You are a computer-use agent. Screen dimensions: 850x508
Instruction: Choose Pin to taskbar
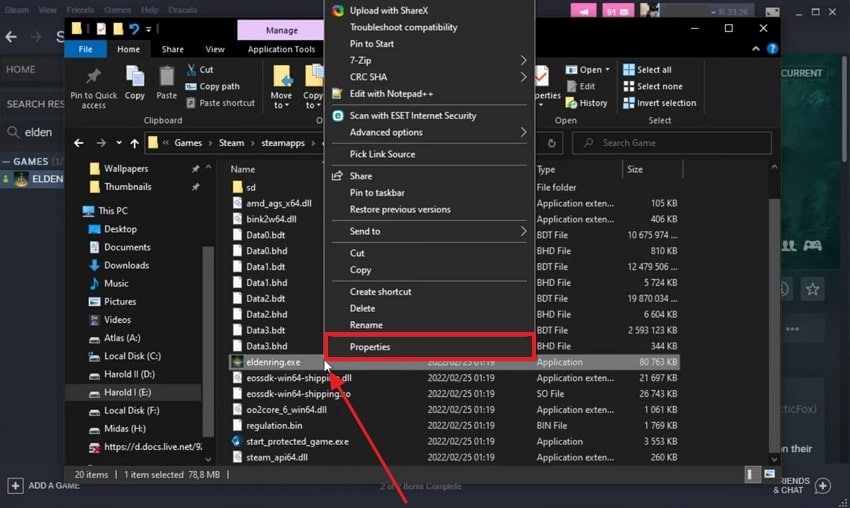pyautogui.click(x=429, y=192)
